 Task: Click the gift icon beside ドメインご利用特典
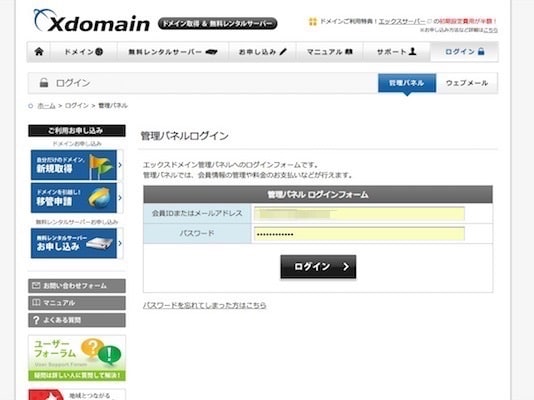pos(313,21)
